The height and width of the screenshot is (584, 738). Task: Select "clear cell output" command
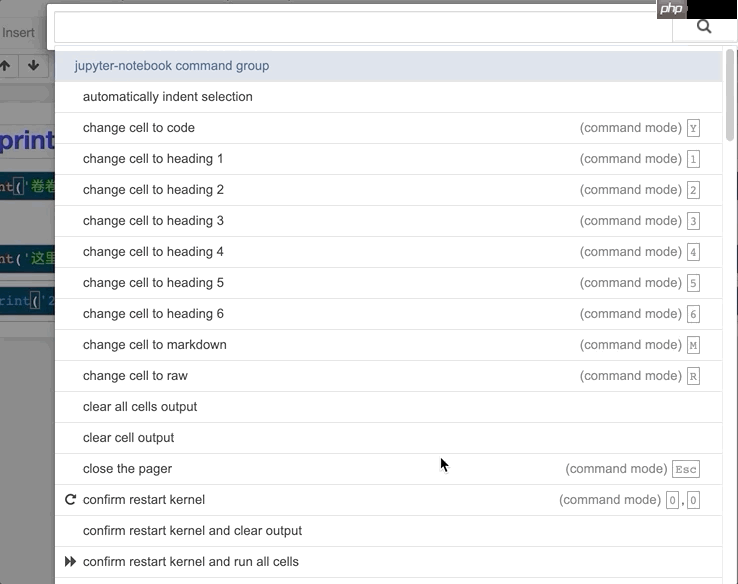pos(128,438)
